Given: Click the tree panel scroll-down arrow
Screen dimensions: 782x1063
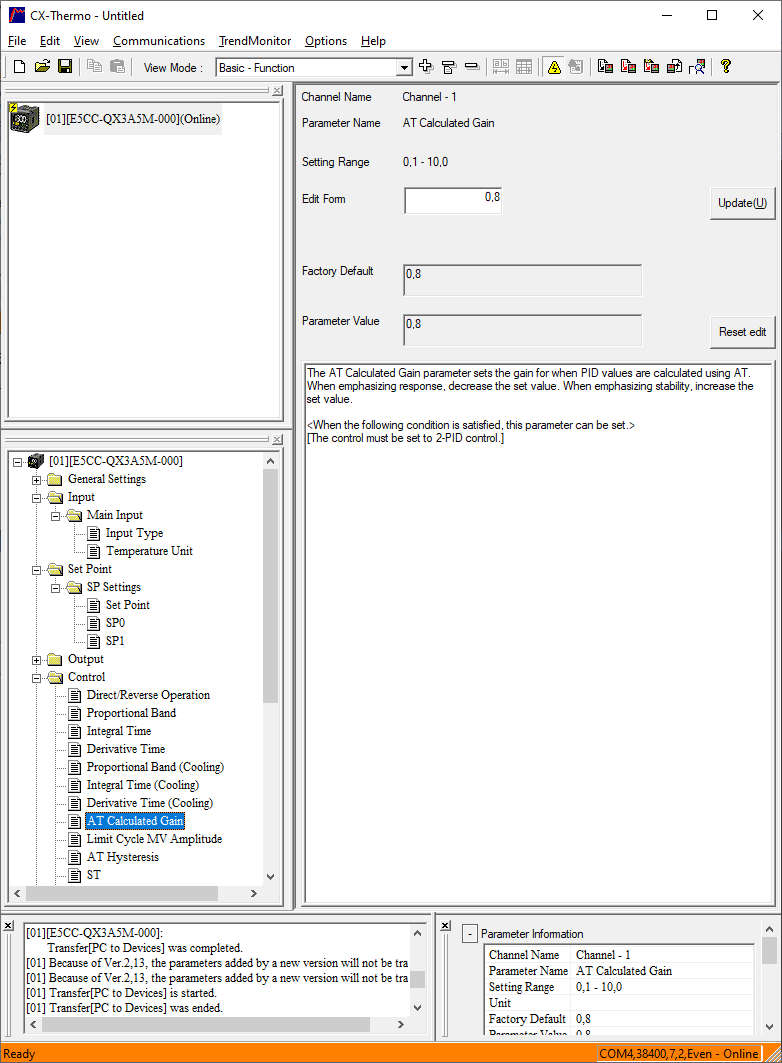Looking at the screenshot, I should click(x=270, y=877).
